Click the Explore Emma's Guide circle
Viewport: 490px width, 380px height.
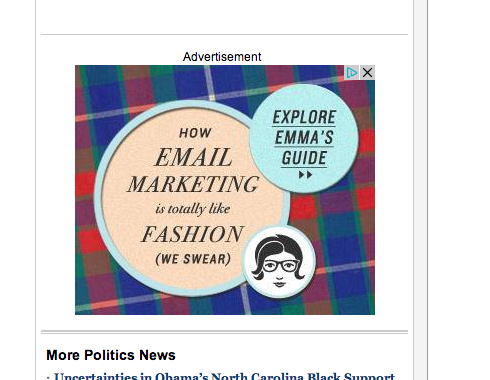pyautogui.click(x=304, y=138)
